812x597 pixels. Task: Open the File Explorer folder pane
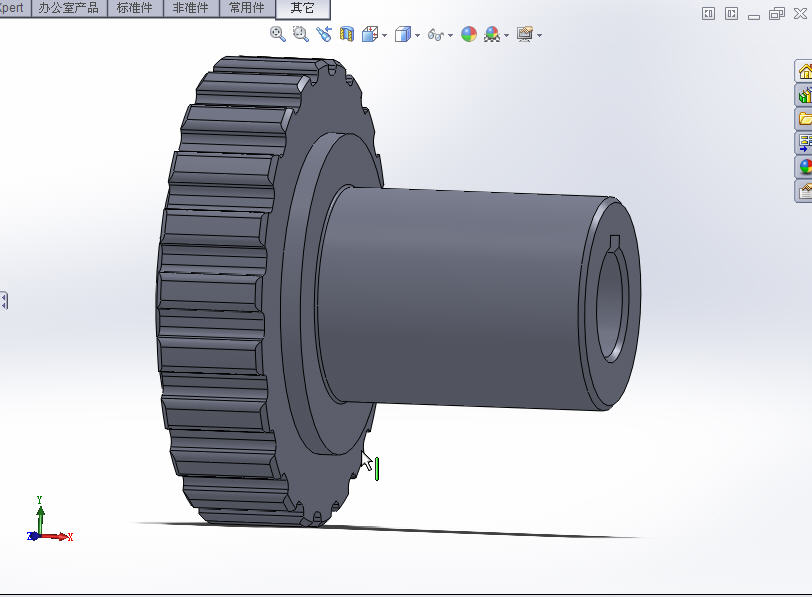click(804, 119)
